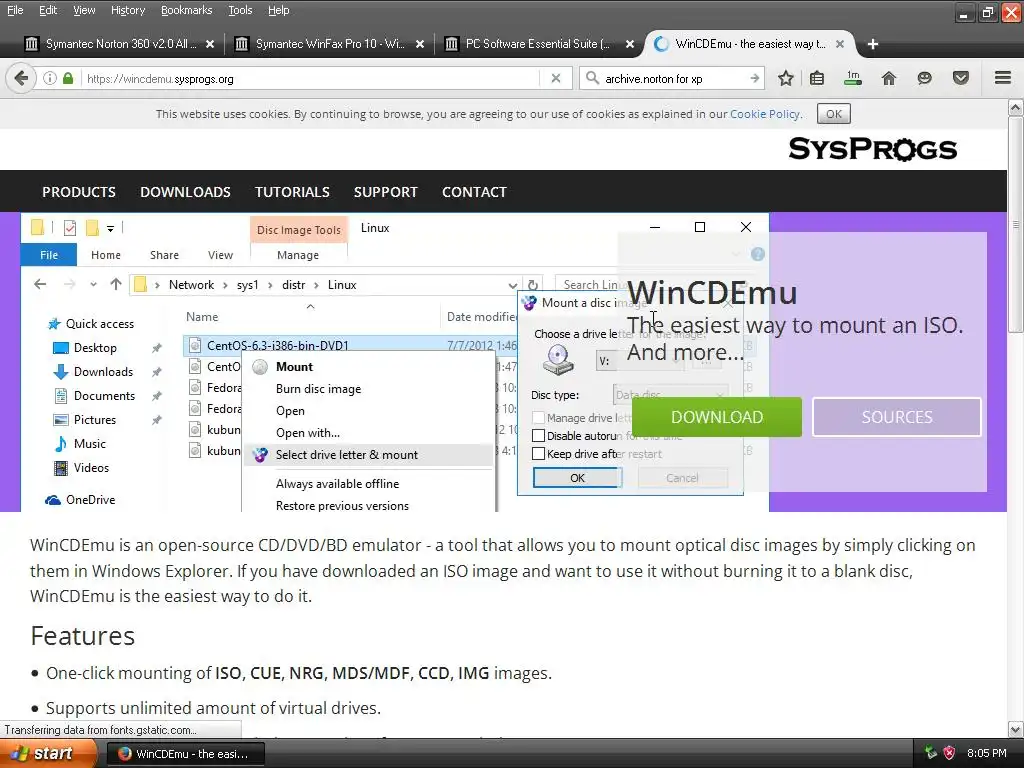Screen dimensions: 1024x768
Task: Go back with the browser back arrow
Action: [x=21, y=78]
